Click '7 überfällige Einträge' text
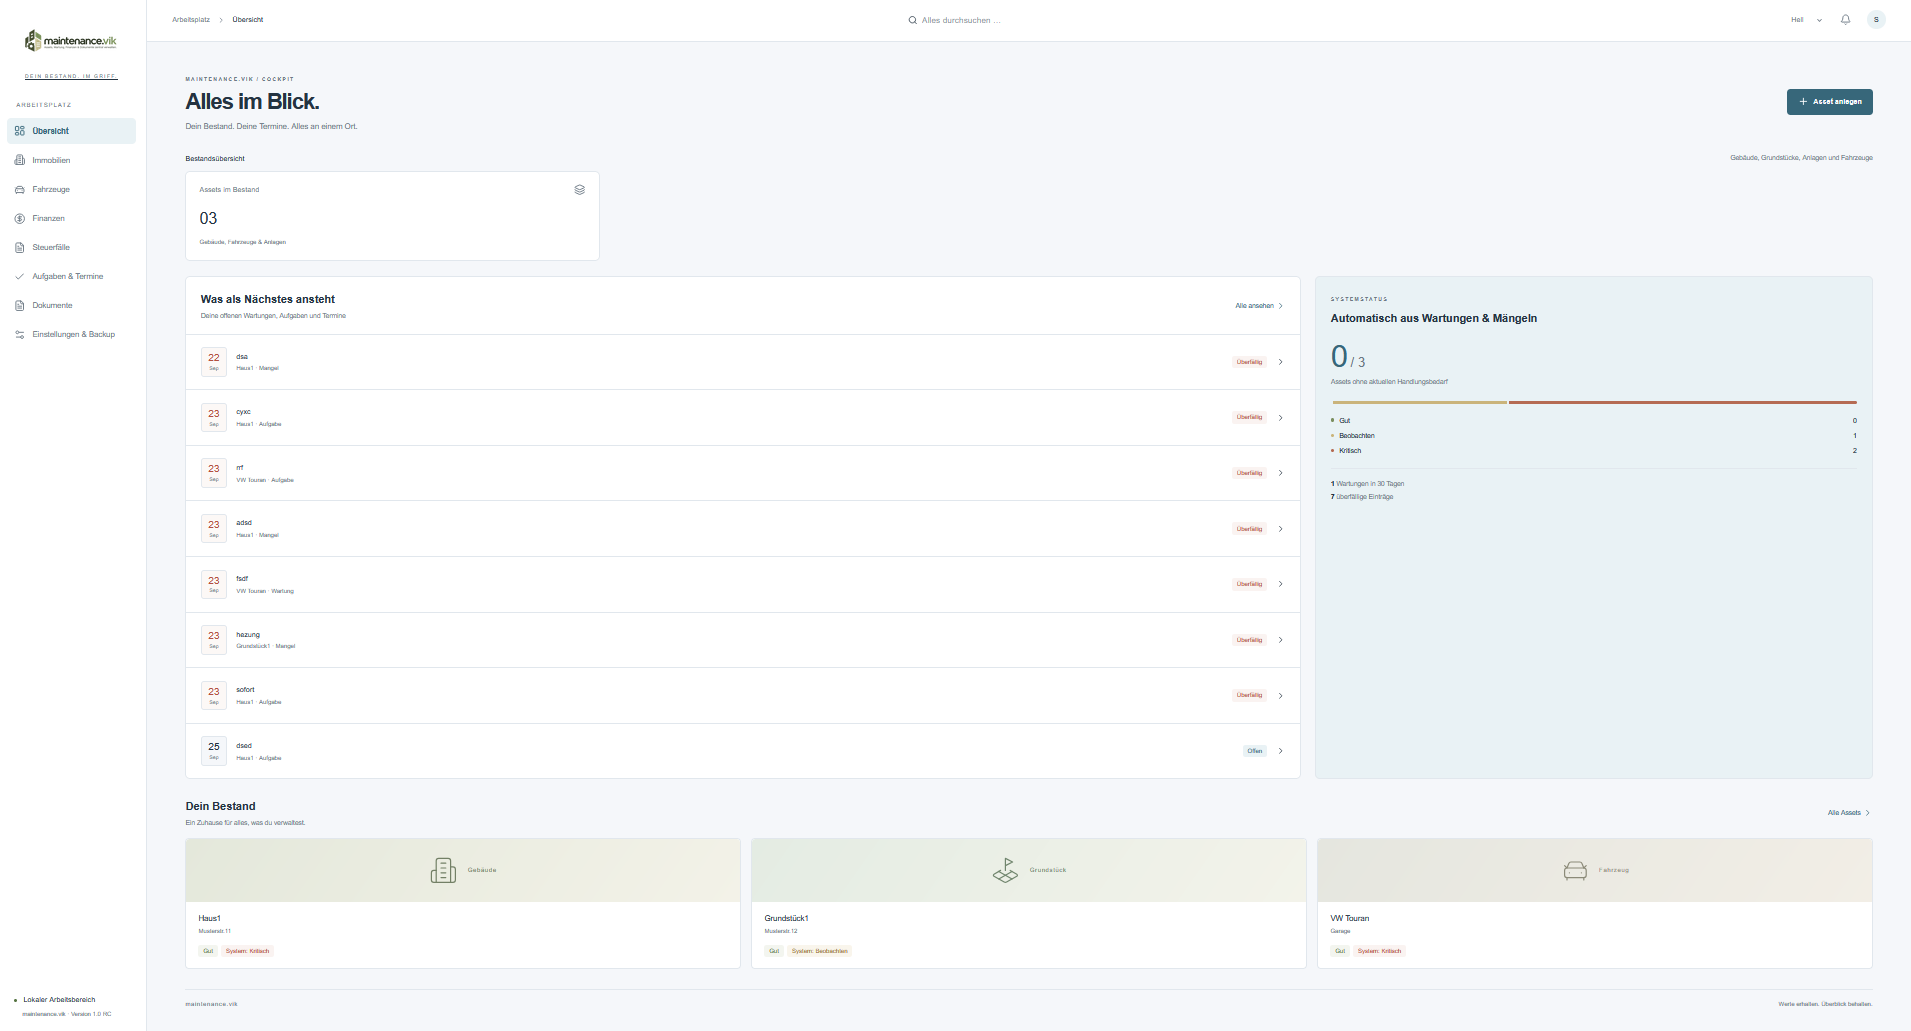Viewport: 1911px width, 1031px height. 1362,497
